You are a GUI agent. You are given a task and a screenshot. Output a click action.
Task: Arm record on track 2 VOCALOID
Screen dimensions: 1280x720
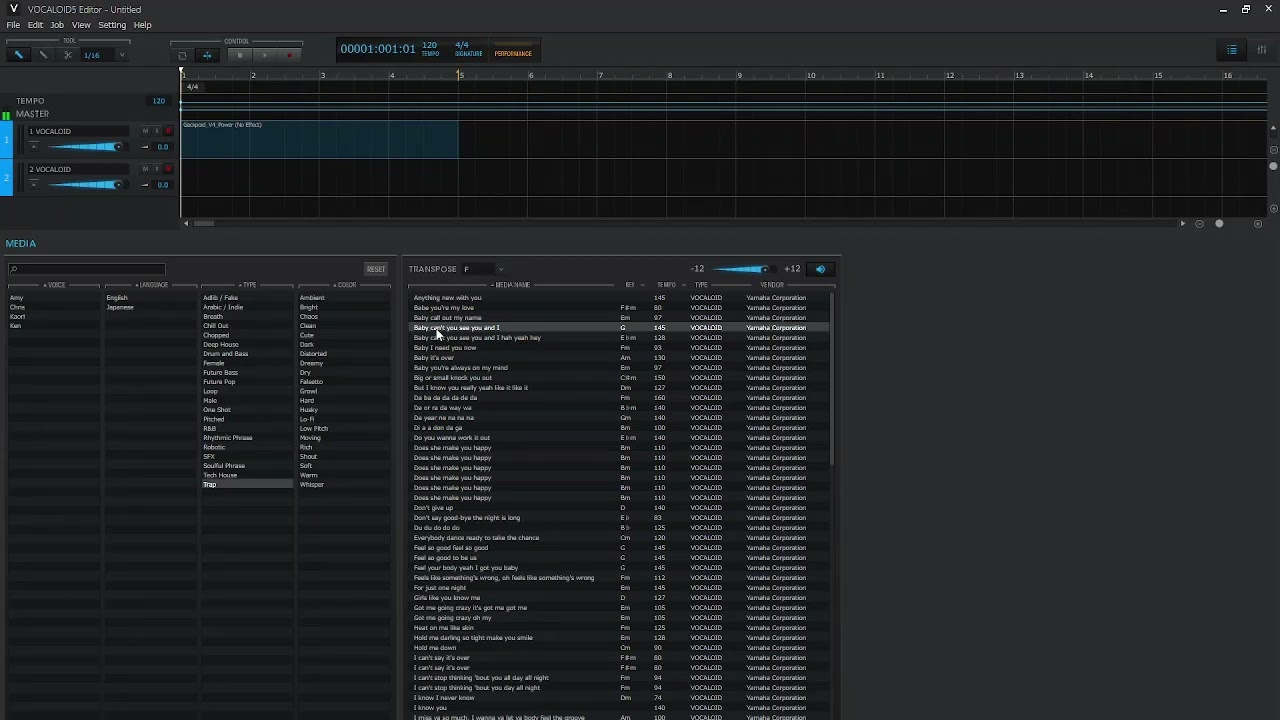167,169
